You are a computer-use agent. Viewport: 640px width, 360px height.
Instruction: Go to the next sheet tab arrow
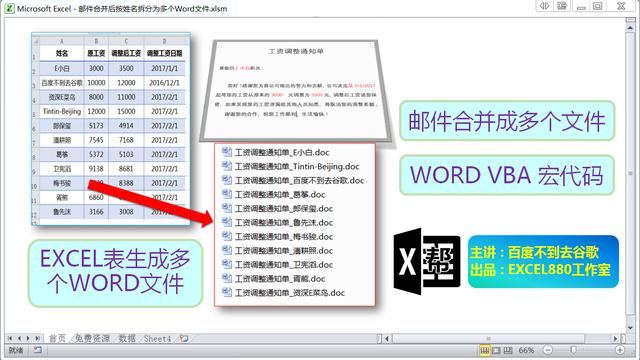click(28, 338)
